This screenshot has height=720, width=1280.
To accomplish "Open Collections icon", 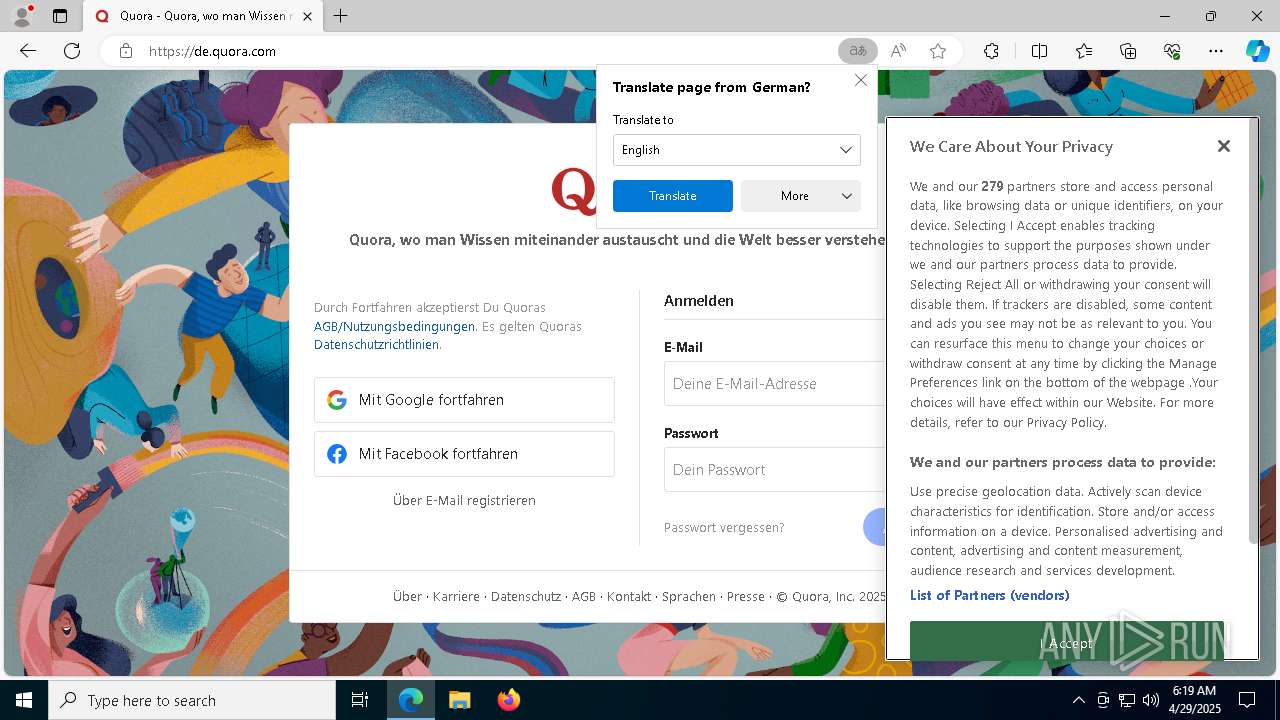I will pos(1128,51).
